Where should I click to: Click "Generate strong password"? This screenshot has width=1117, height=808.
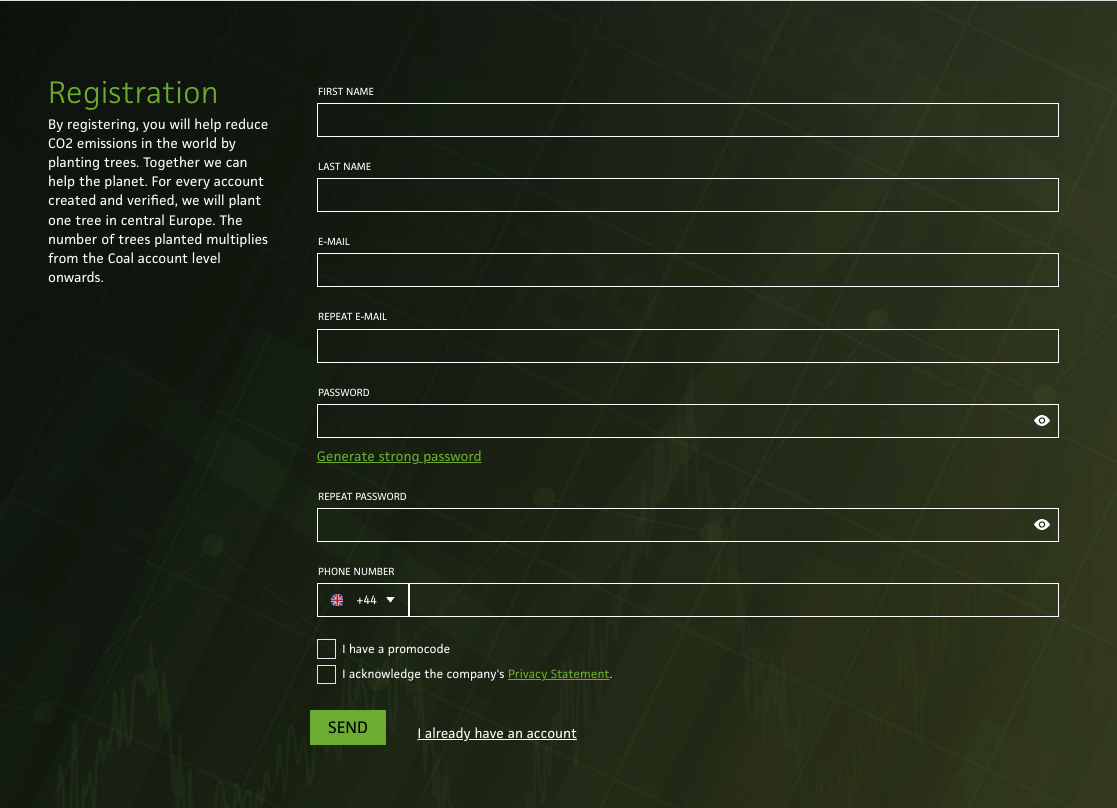point(399,456)
